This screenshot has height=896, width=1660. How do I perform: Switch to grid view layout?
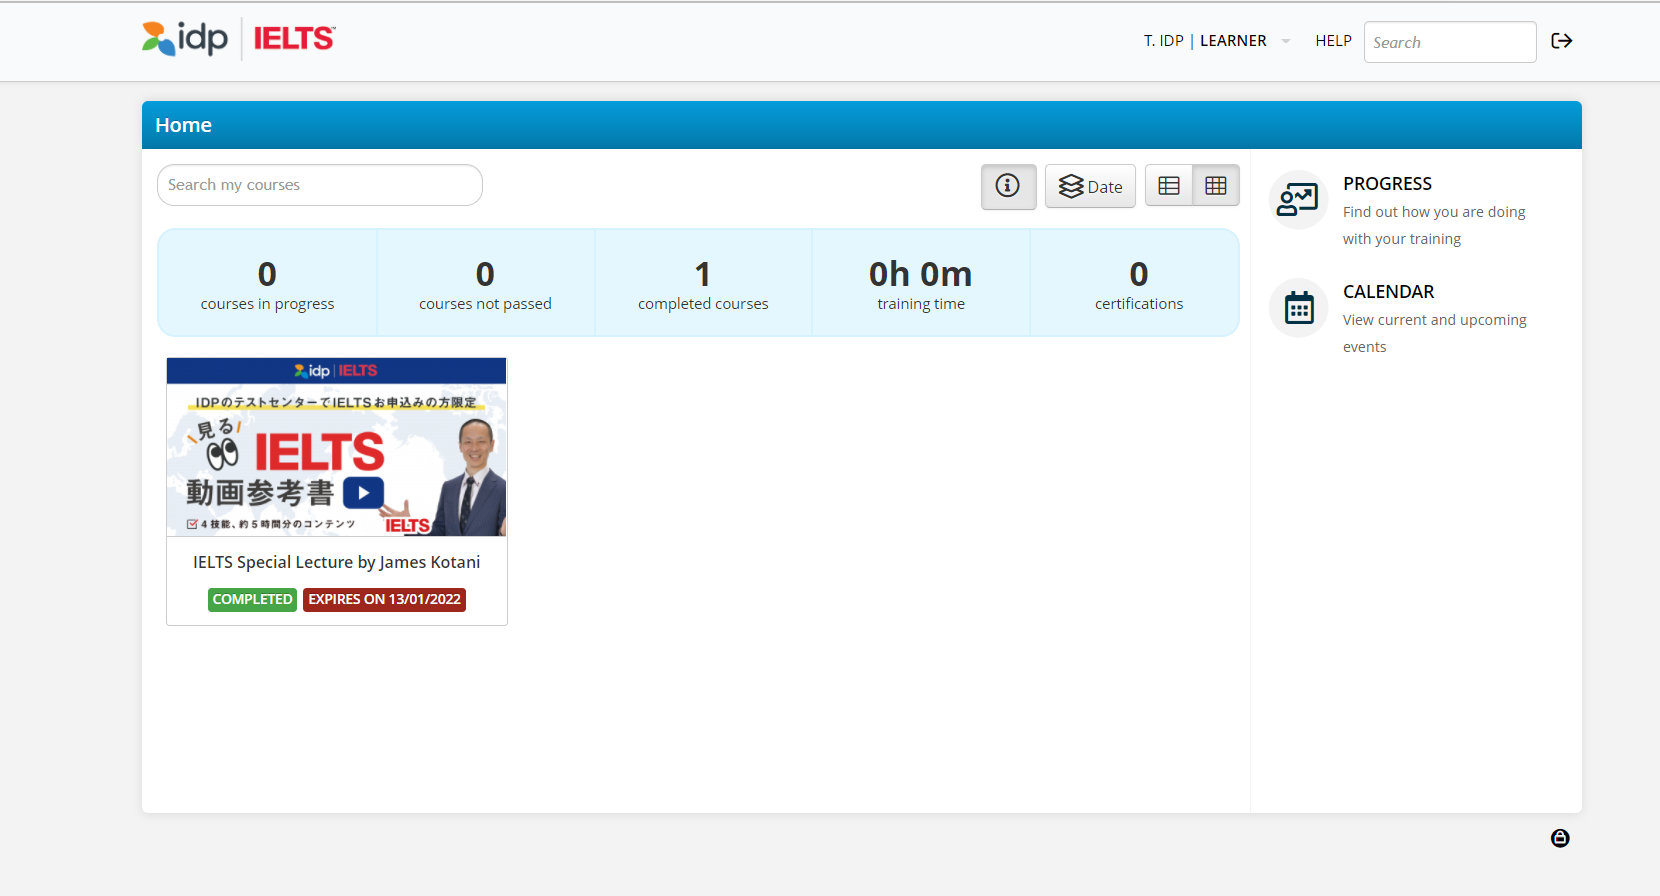(1216, 185)
